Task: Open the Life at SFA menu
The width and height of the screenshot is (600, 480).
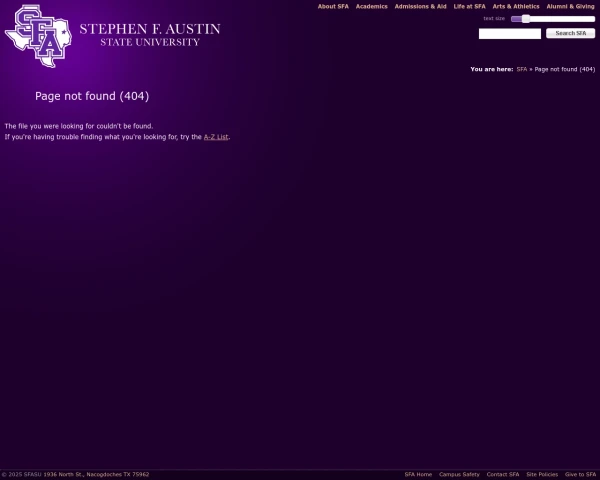Action: coord(470,7)
